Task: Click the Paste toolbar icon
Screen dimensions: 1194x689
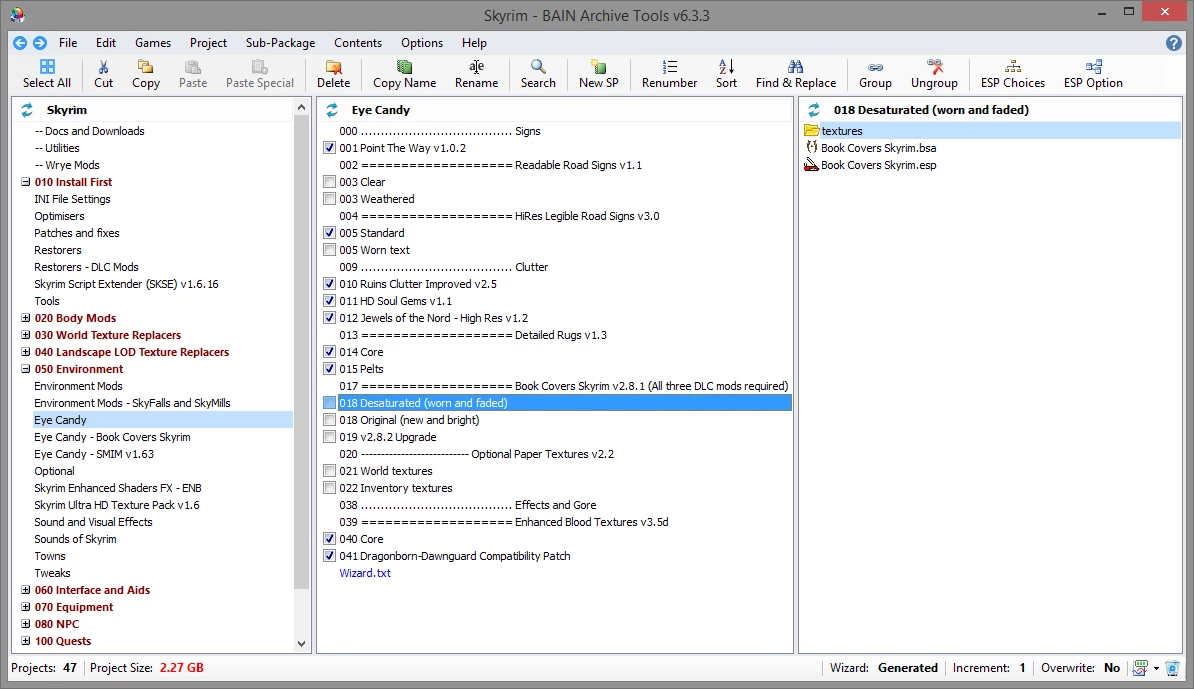Action: tap(193, 67)
